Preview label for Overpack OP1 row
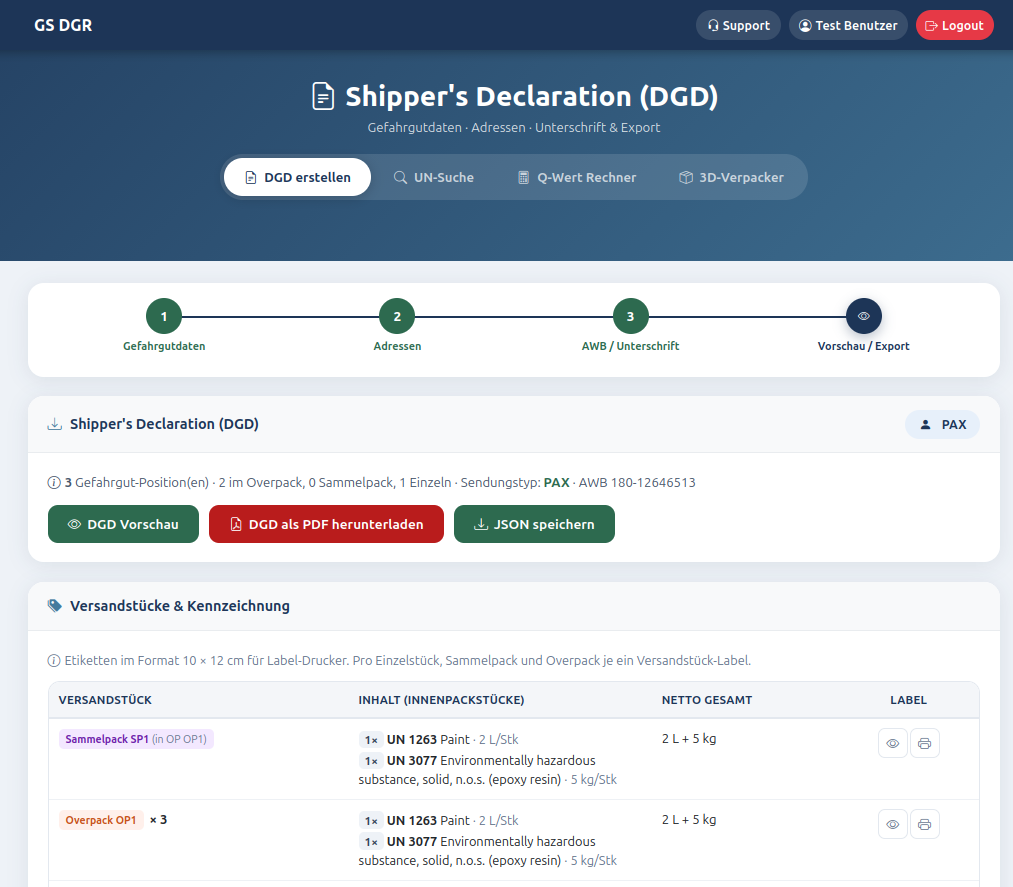Viewport: 1013px width, 887px height. coord(893,824)
